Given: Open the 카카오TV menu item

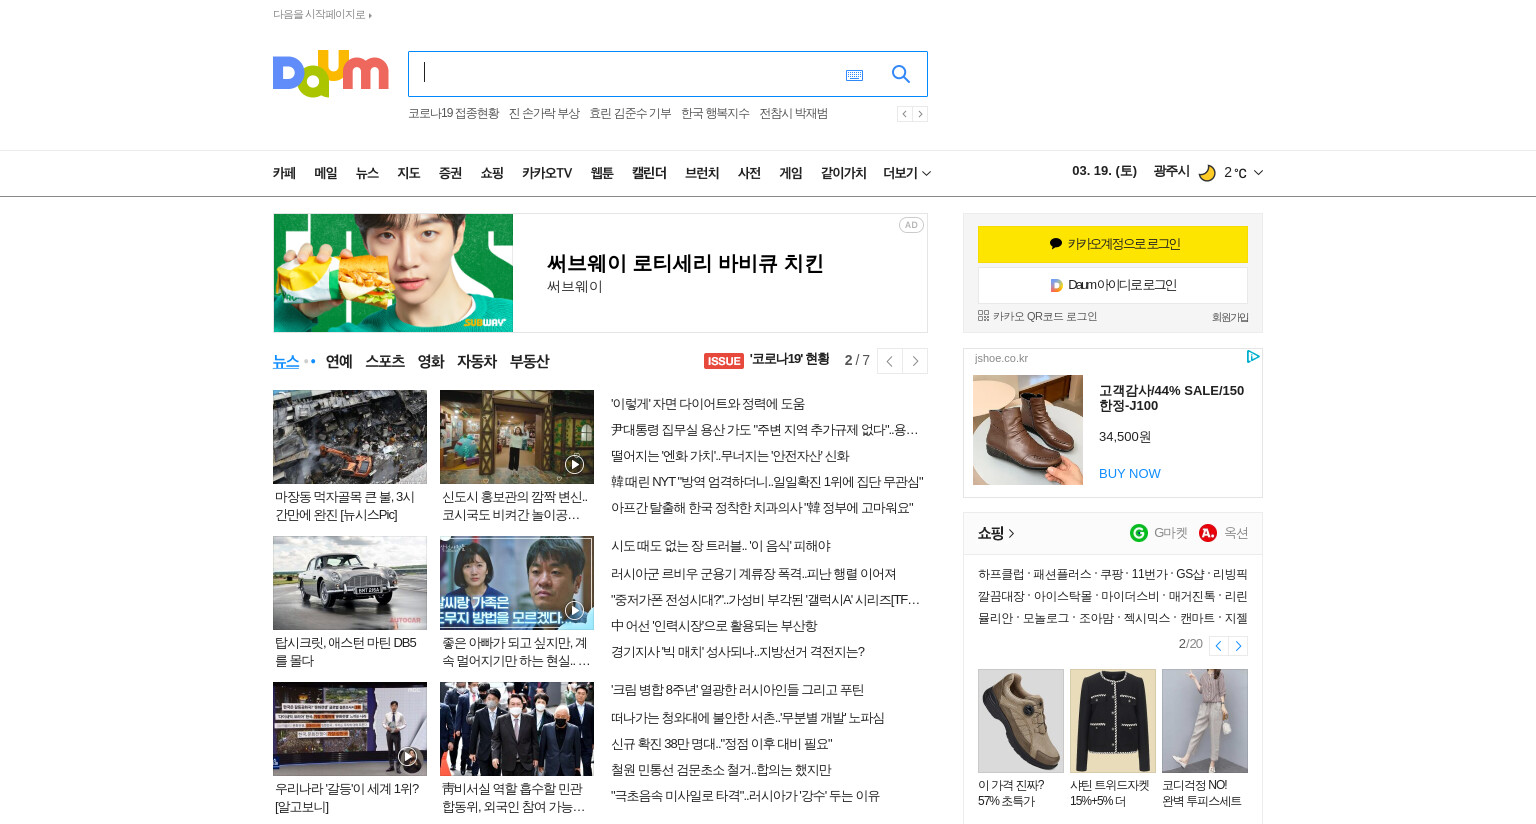Looking at the screenshot, I should coord(547,173).
